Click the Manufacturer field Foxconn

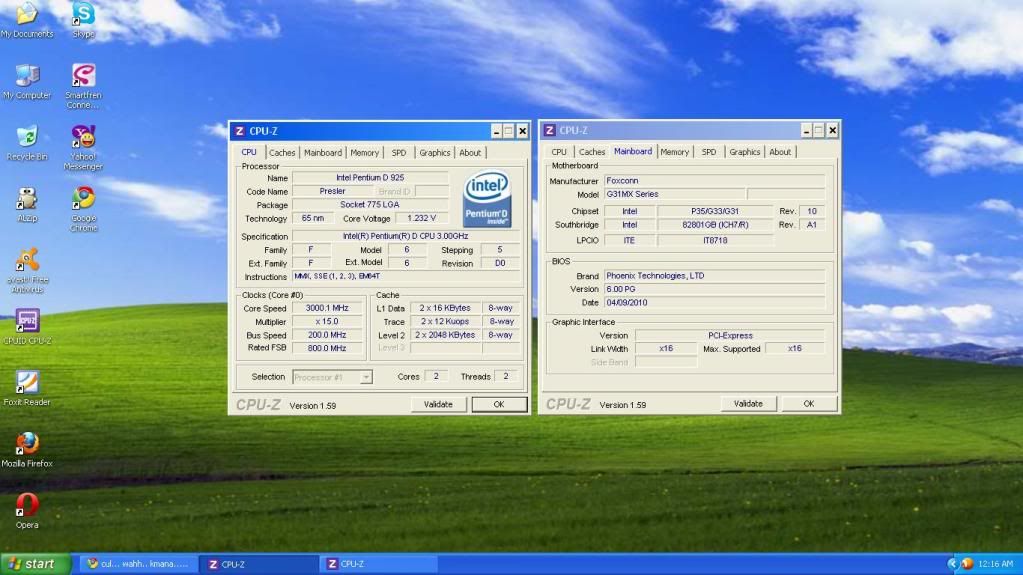tap(714, 181)
